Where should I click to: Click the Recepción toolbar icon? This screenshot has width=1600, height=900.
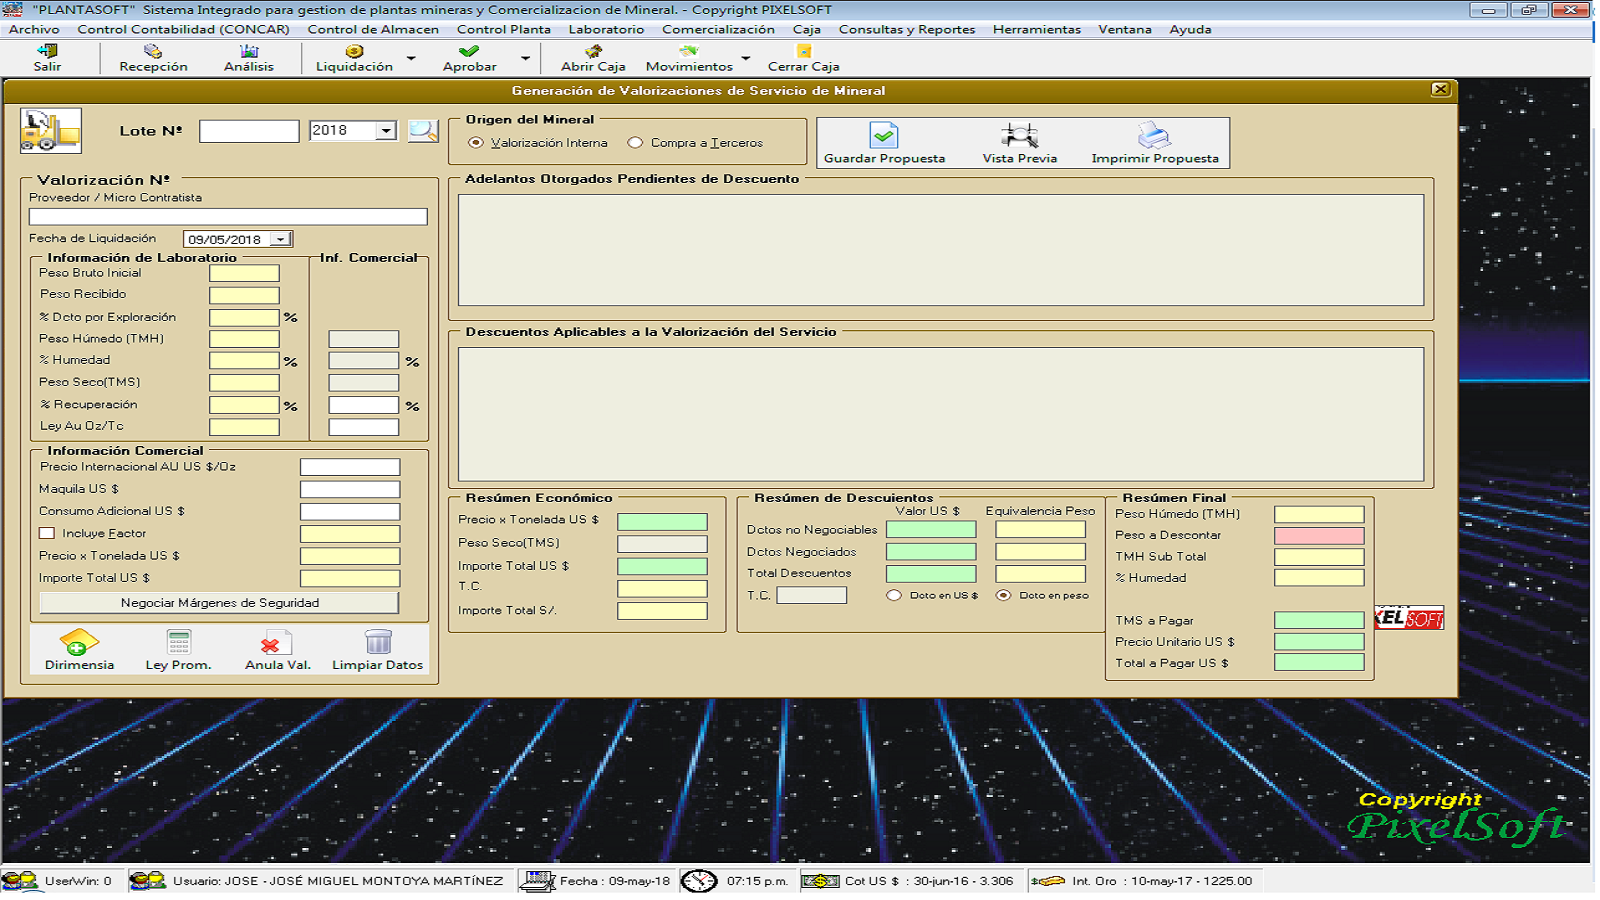coord(153,52)
